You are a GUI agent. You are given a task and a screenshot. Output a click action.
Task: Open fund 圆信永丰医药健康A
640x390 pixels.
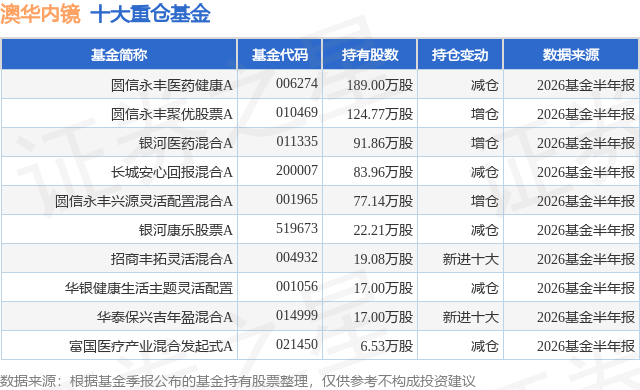click(172, 85)
